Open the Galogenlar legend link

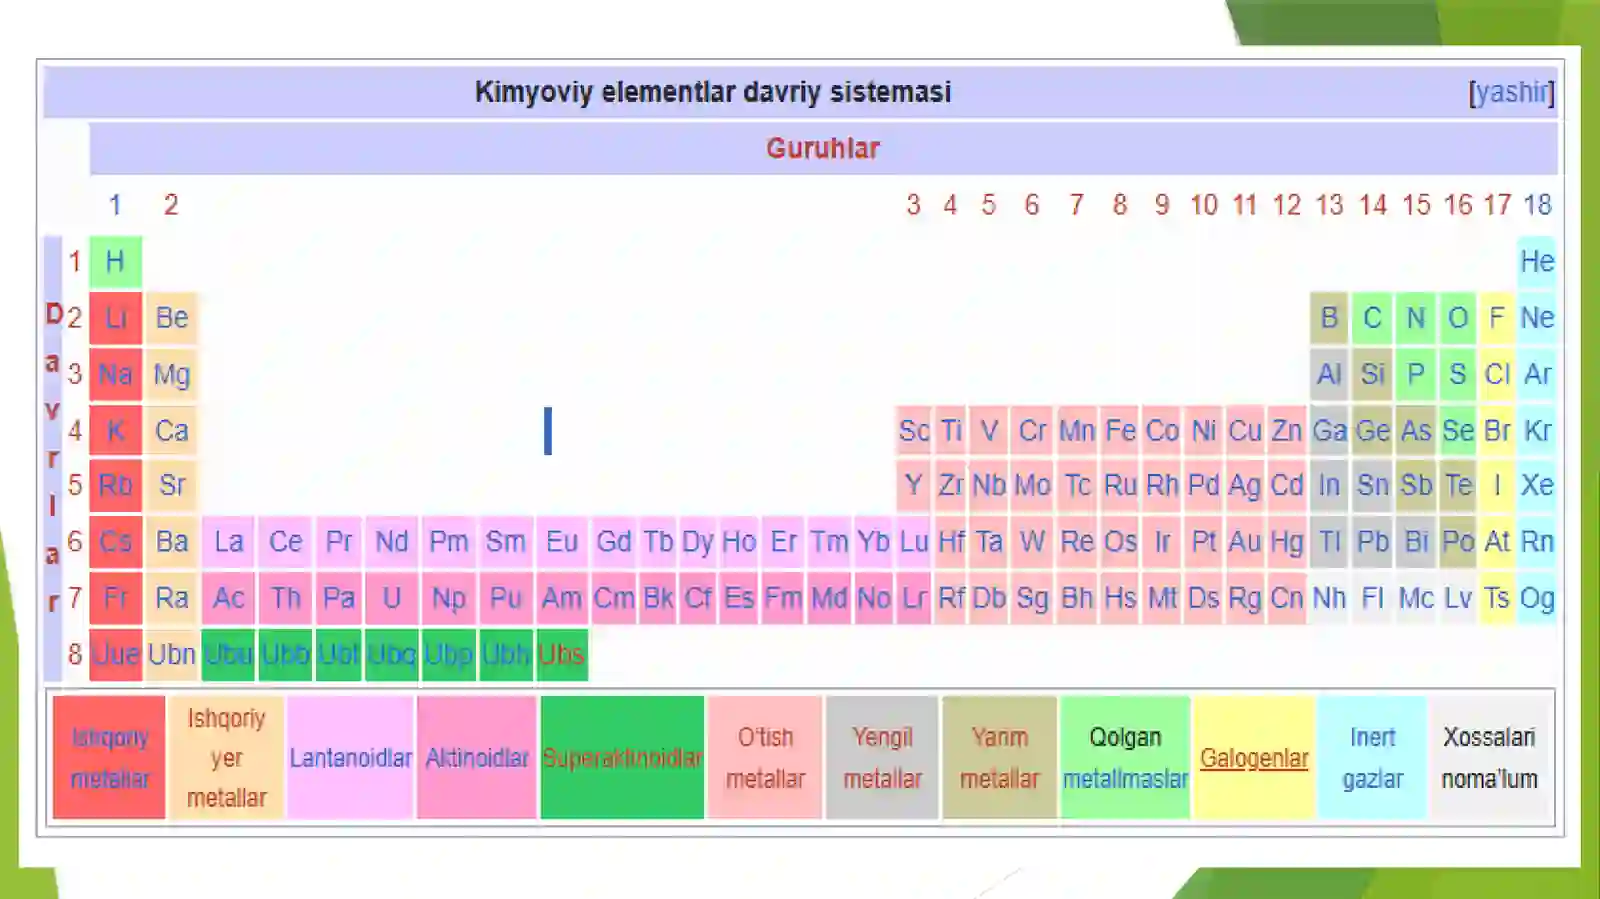[1254, 758]
